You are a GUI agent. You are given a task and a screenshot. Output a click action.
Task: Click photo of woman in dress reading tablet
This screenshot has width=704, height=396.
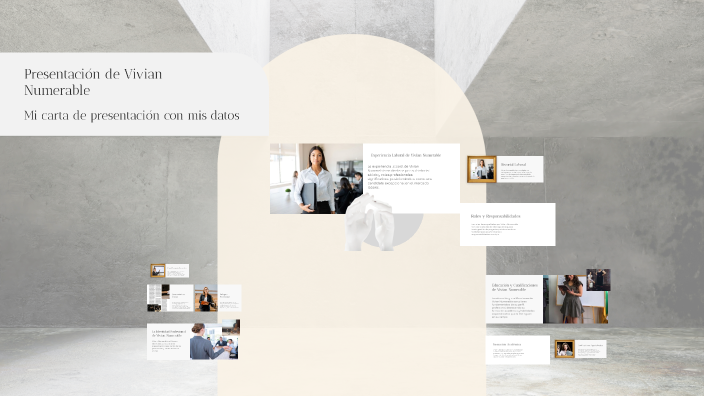coord(576,299)
